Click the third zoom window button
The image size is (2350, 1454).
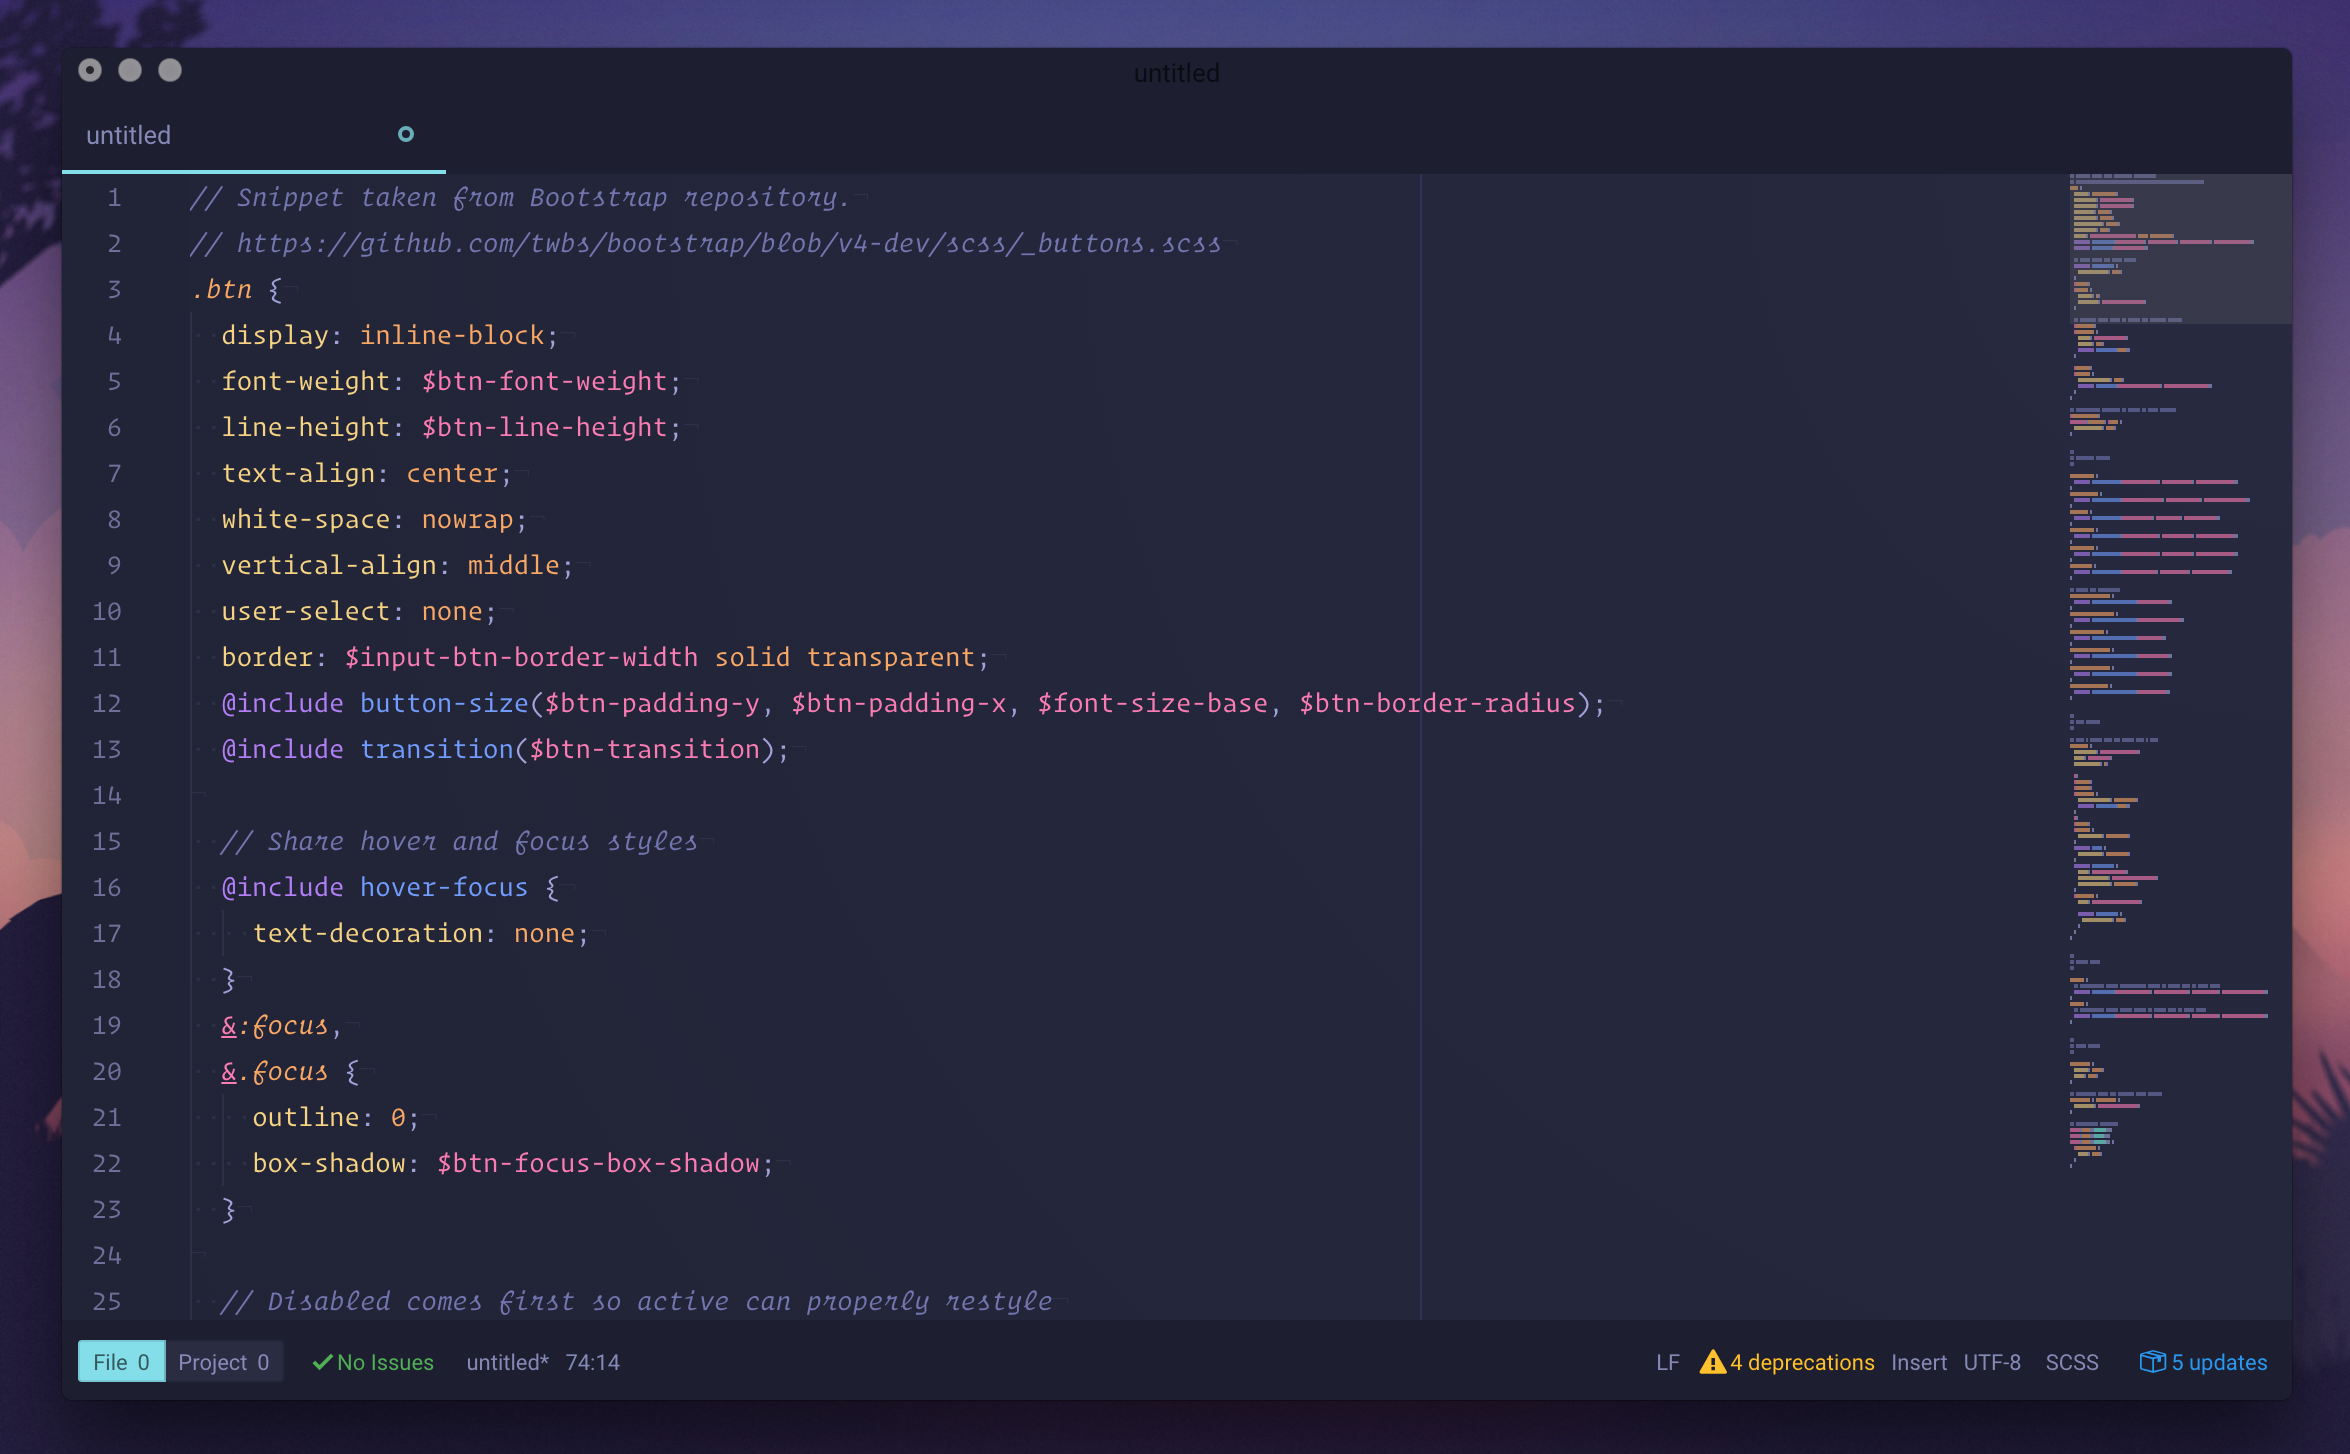pyautogui.click(x=170, y=70)
